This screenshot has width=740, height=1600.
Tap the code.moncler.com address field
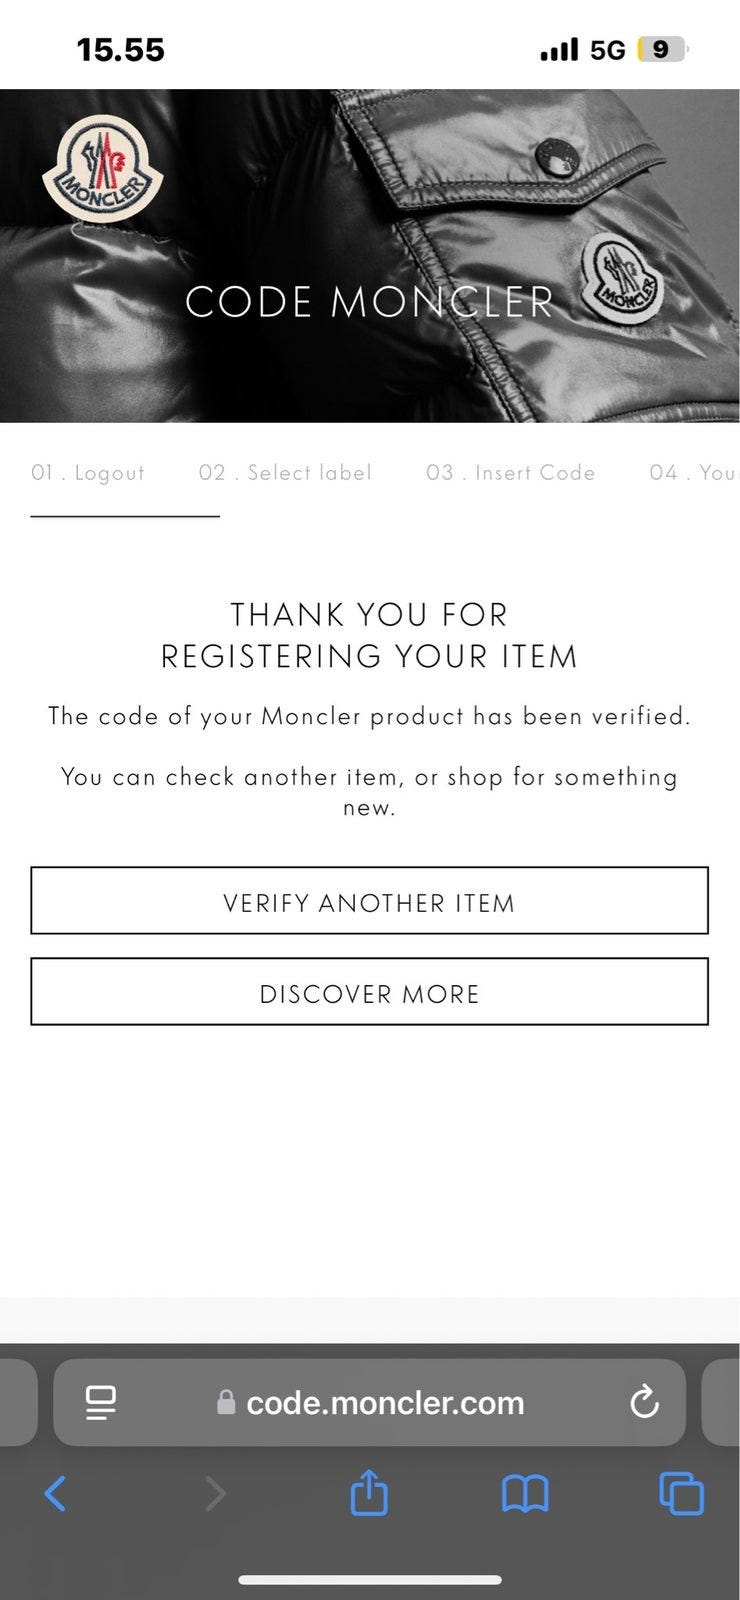coord(385,1402)
